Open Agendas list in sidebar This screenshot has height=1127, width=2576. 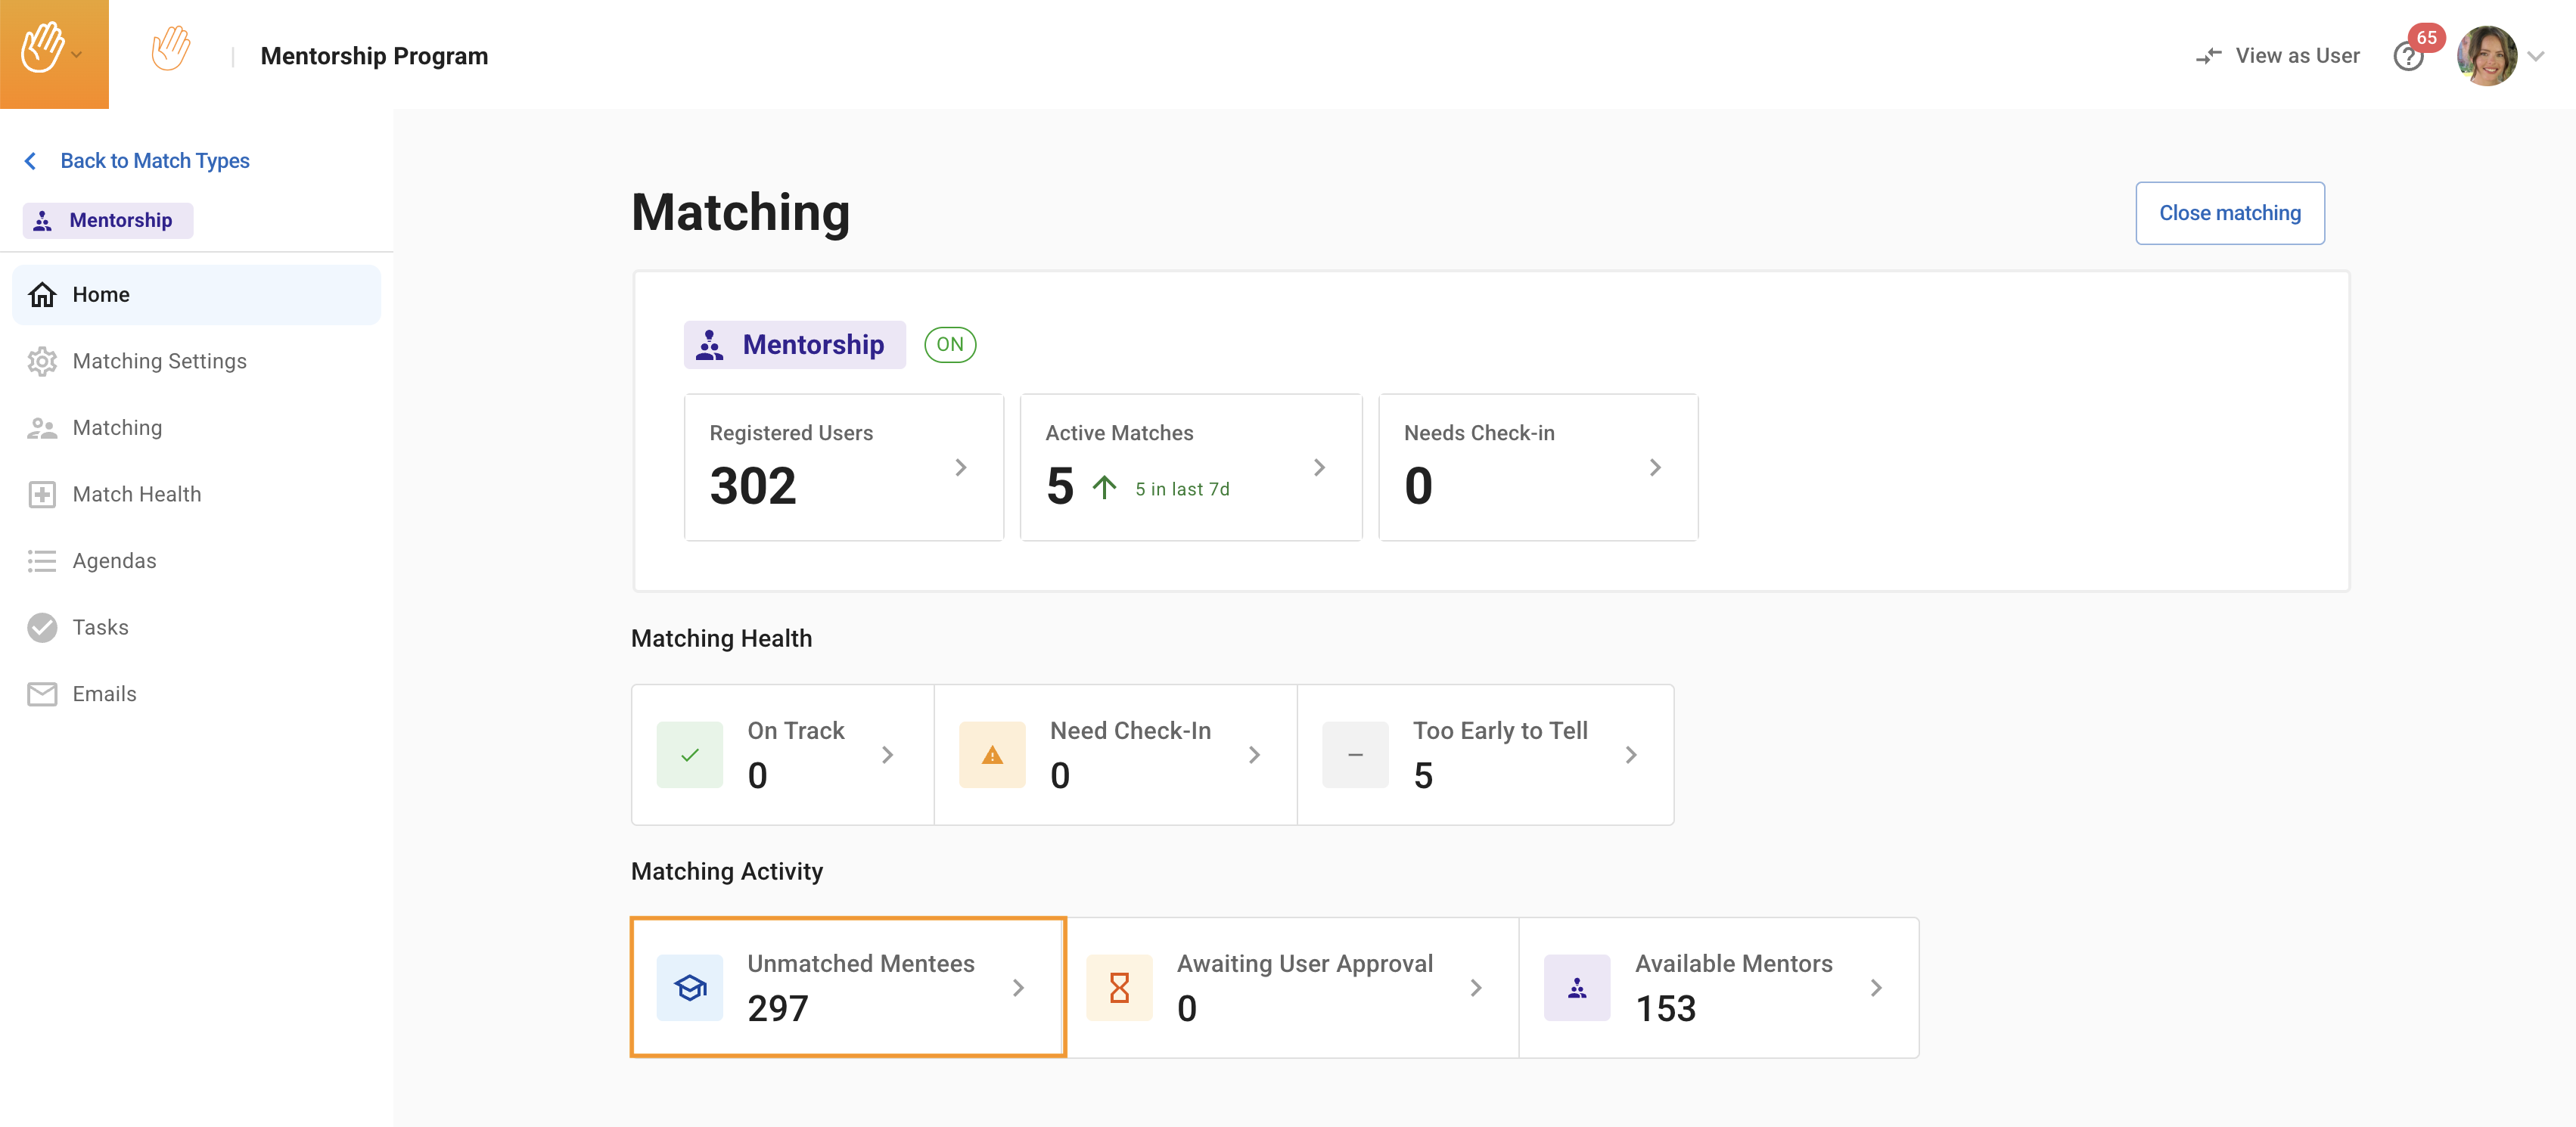point(114,561)
